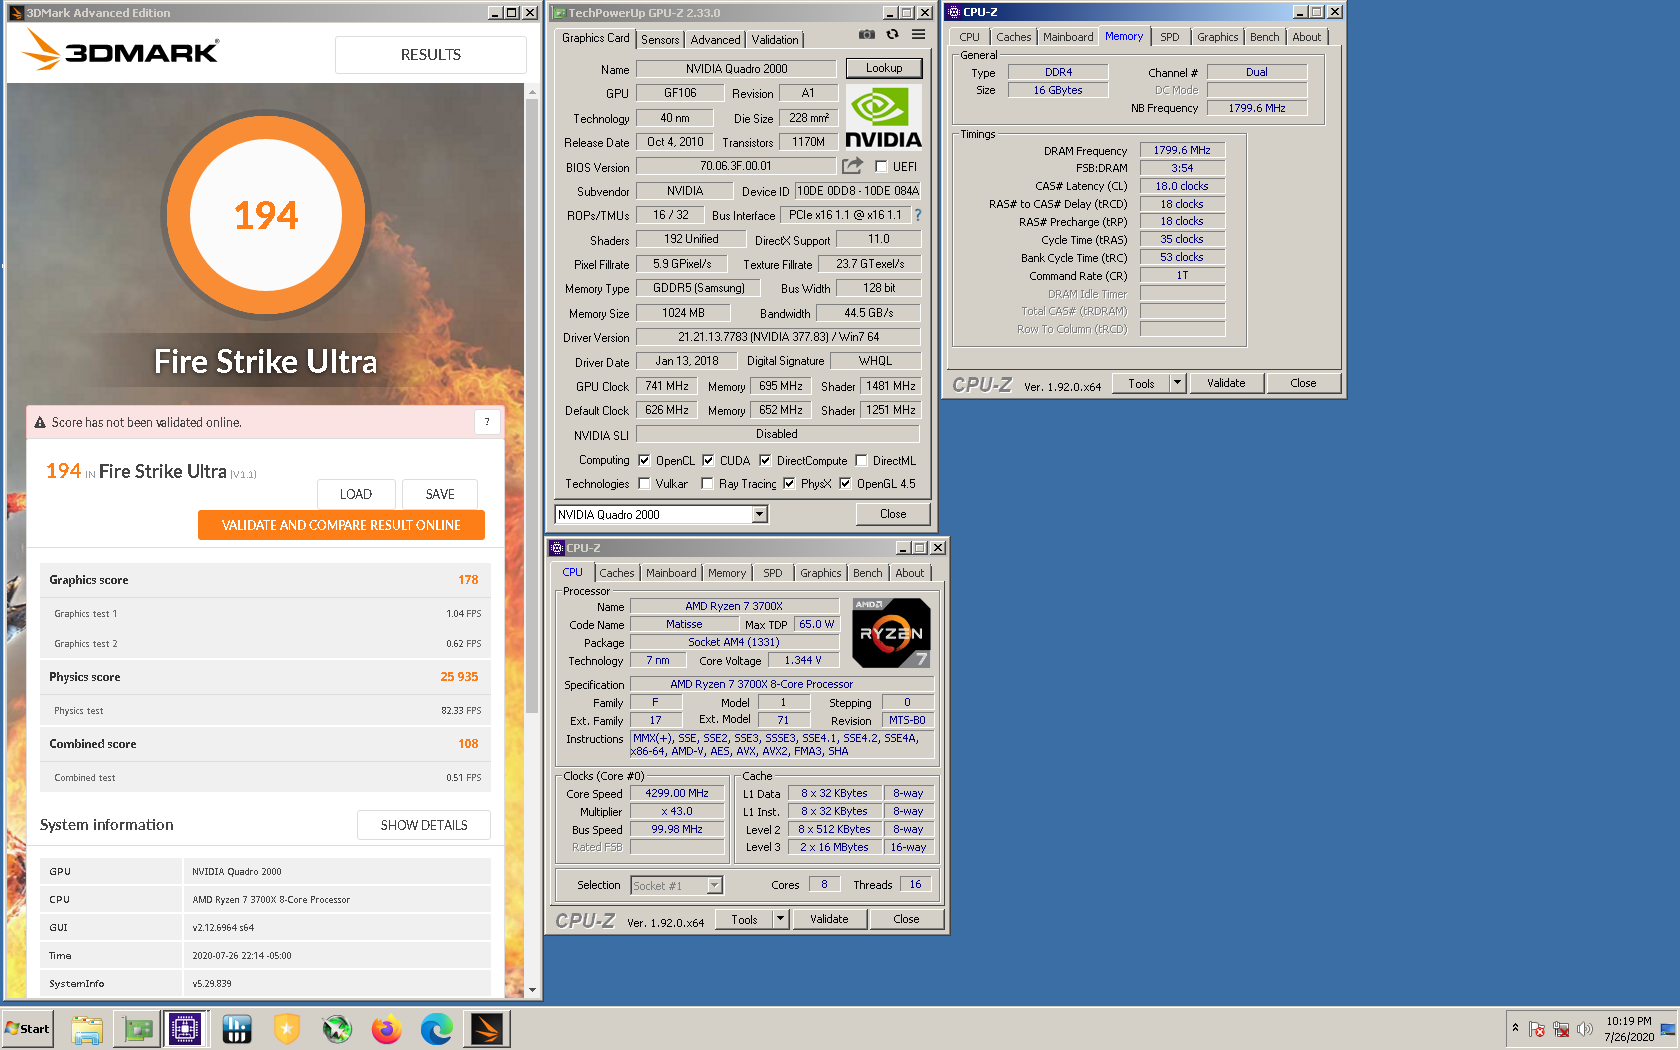Switch to GPU-Z from the taskbar
1680x1050 pixels.
(x=137, y=1028)
